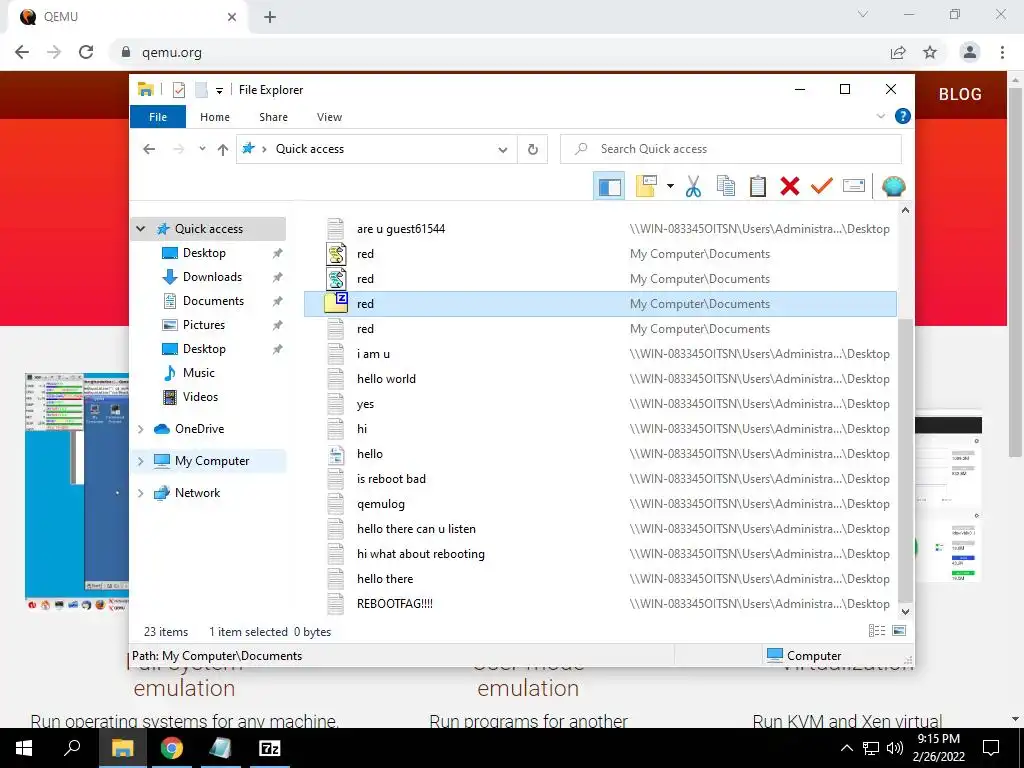This screenshot has width=1024, height=768.
Task: Click File Explorer's Back arrow
Action: point(149,149)
